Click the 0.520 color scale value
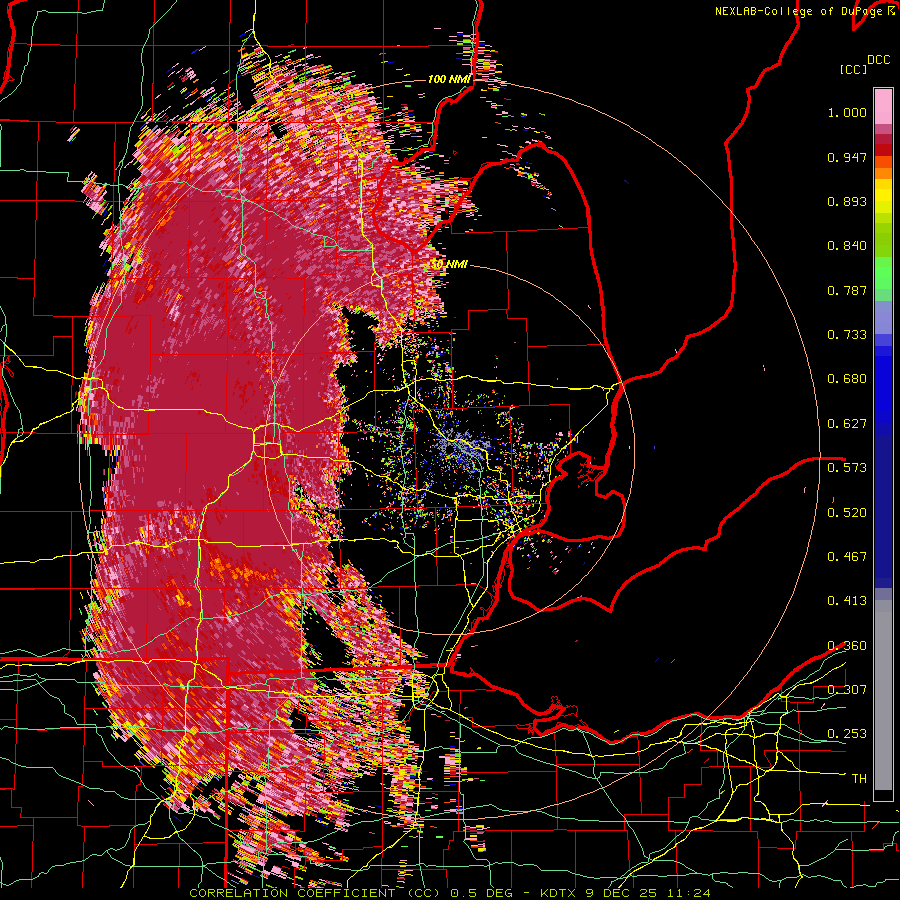The image size is (900, 900). point(847,513)
